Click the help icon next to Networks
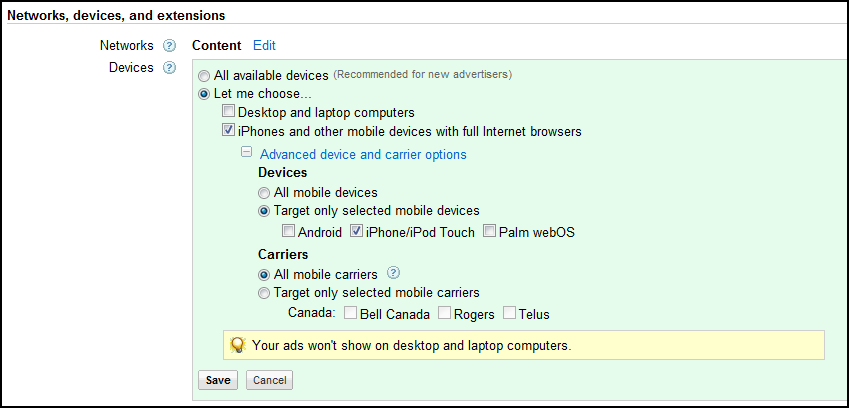Screen dimensions: 849x408 click(x=169, y=45)
